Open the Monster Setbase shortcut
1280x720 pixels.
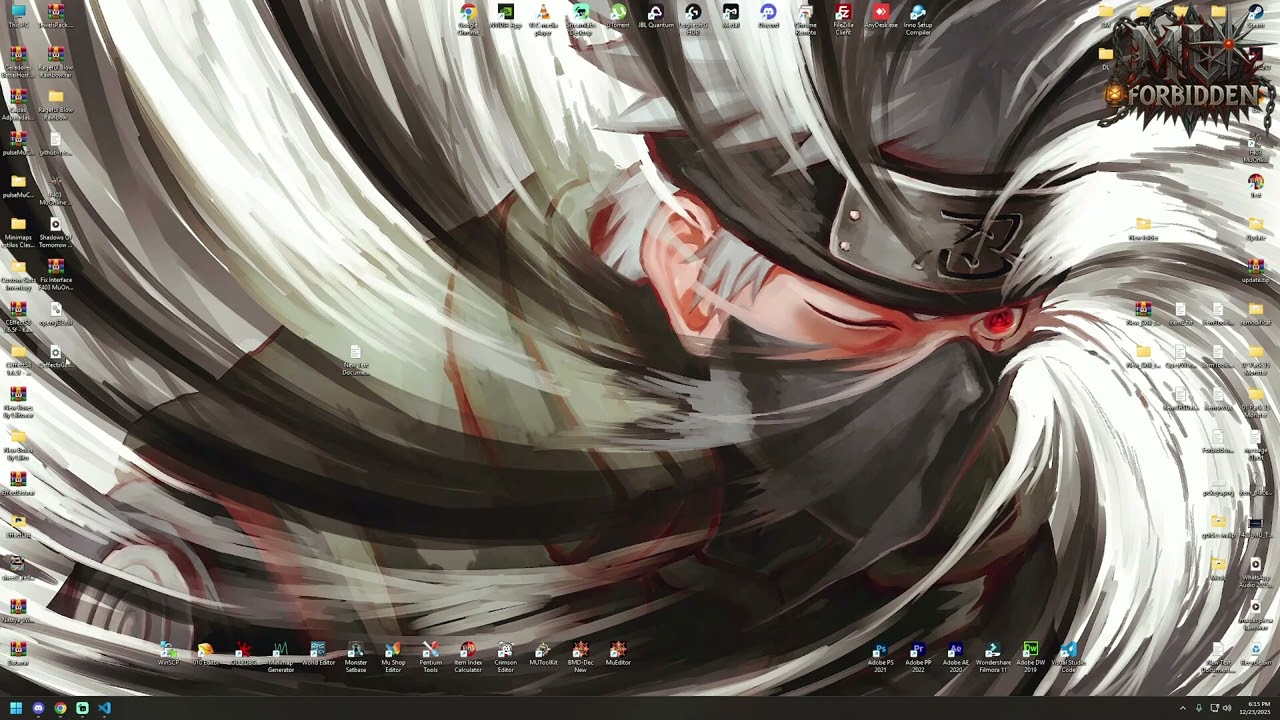click(x=356, y=657)
